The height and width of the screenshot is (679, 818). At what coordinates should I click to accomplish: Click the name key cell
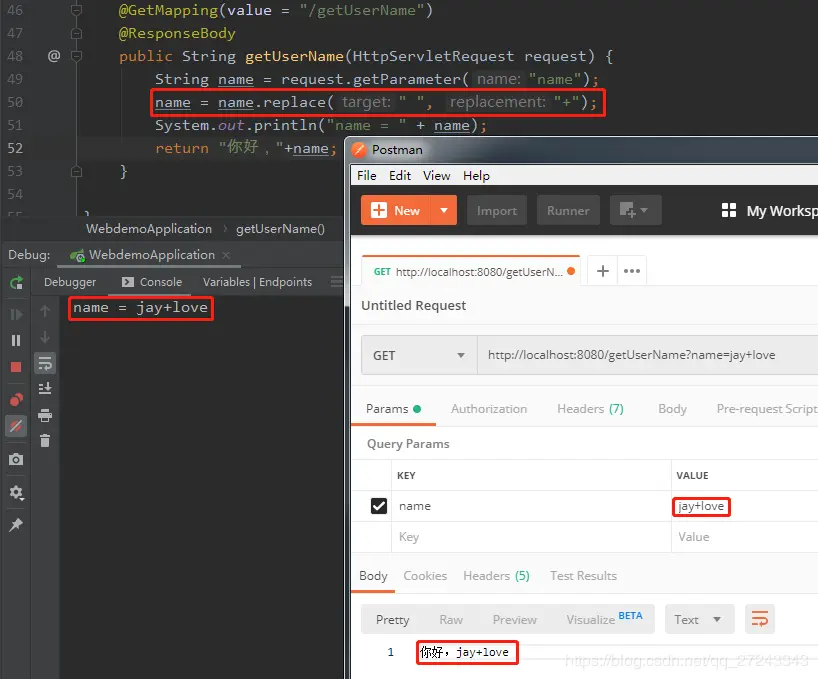(x=531, y=506)
